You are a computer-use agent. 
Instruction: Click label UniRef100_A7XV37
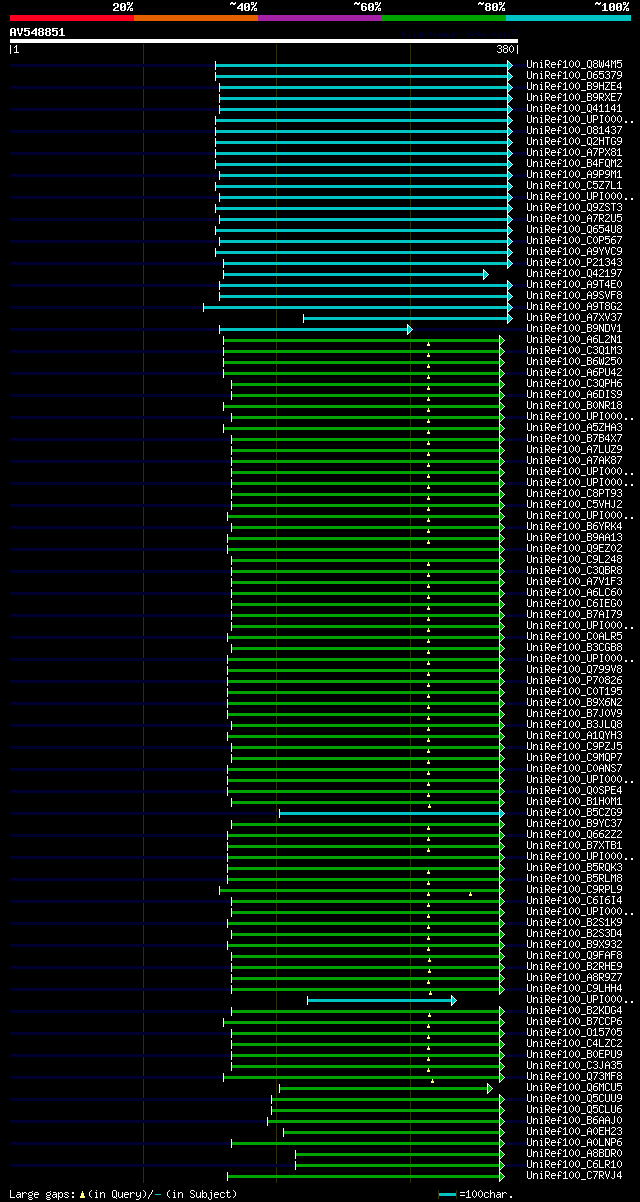(x=575, y=317)
